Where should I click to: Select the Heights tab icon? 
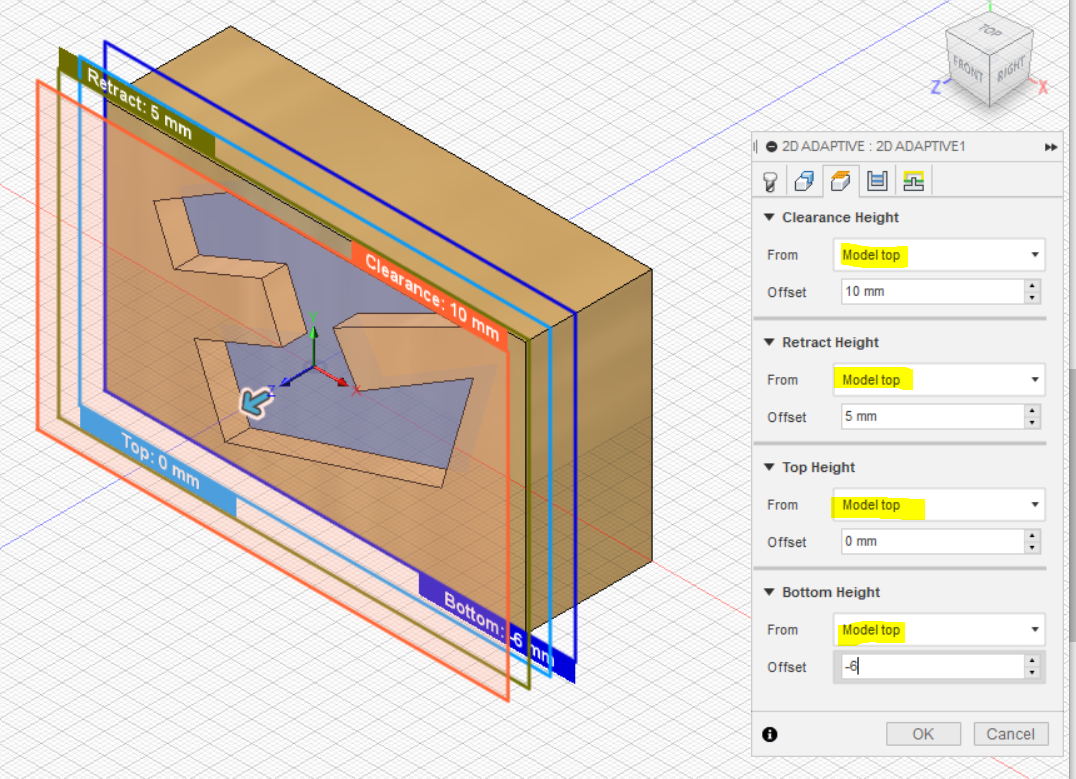[x=841, y=181]
